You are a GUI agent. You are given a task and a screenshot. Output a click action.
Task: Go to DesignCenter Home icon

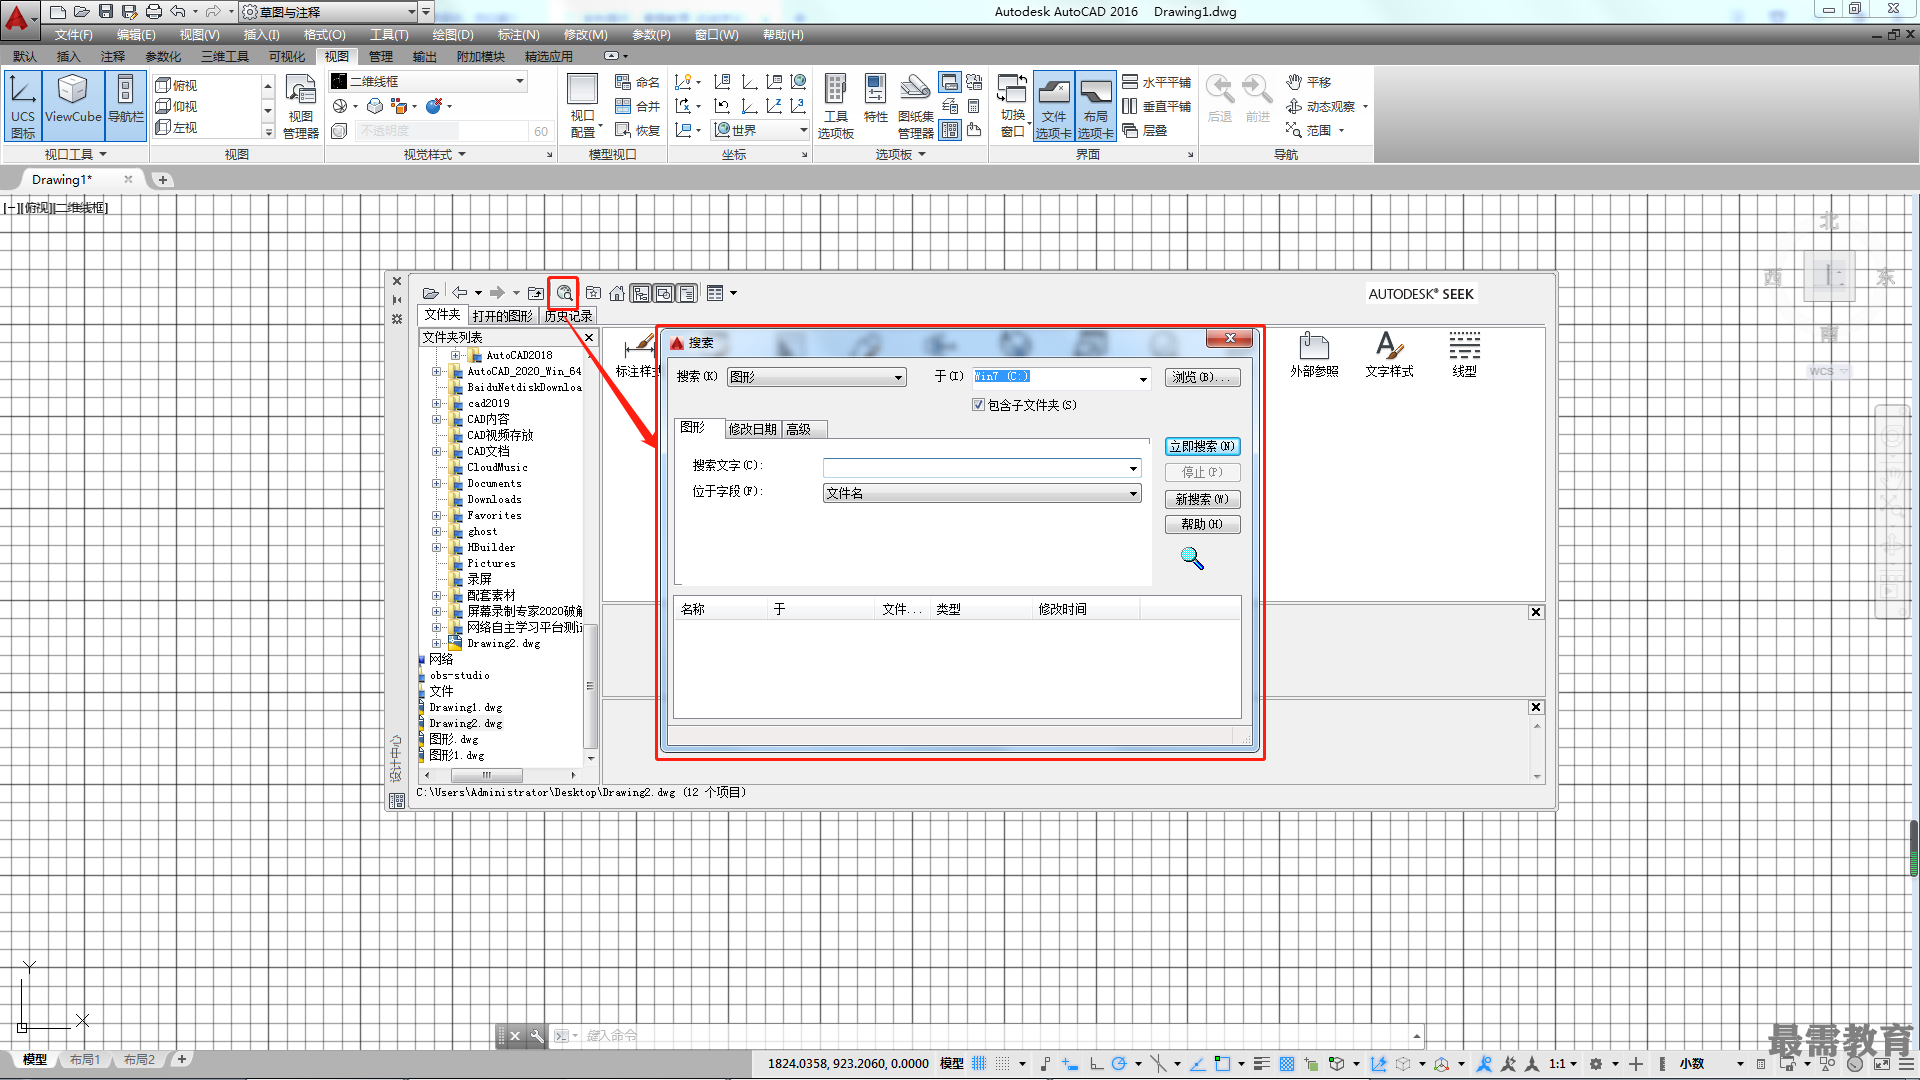pyautogui.click(x=617, y=293)
